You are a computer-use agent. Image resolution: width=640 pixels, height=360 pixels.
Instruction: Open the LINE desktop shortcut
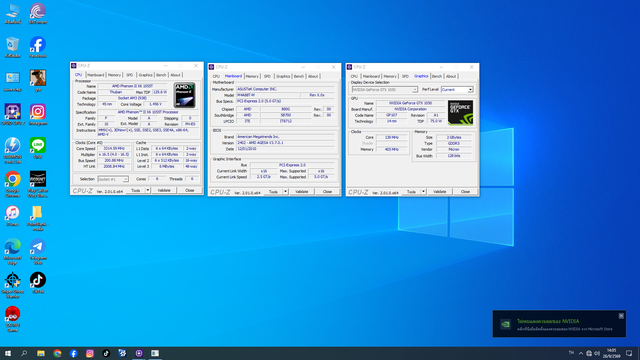38,148
